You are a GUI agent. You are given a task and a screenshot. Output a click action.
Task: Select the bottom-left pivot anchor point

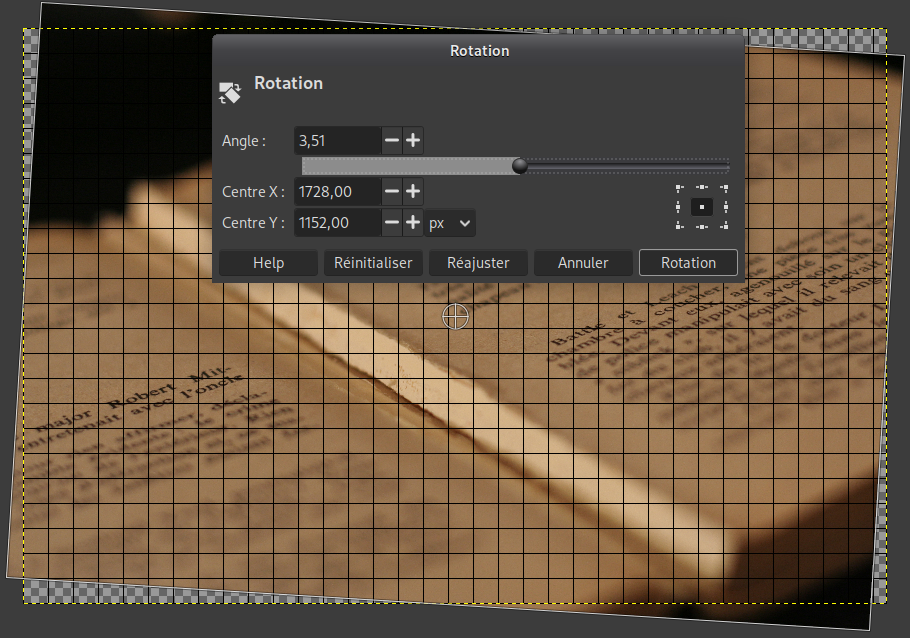coord(680,226)
